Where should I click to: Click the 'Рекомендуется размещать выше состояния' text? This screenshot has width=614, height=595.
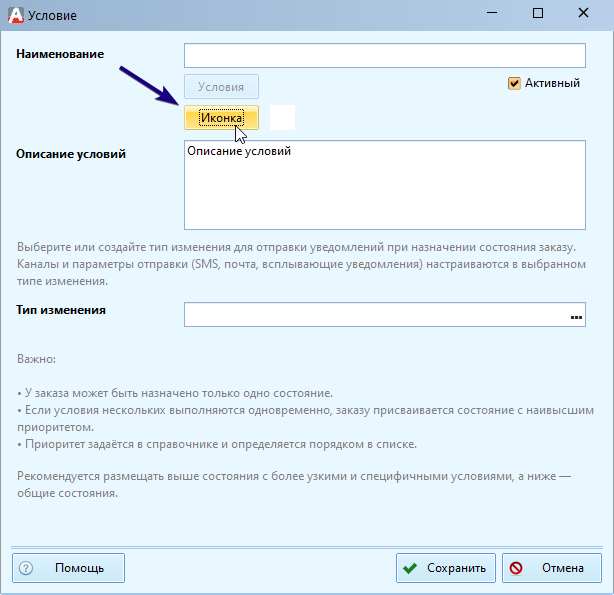tap(294, 485)
